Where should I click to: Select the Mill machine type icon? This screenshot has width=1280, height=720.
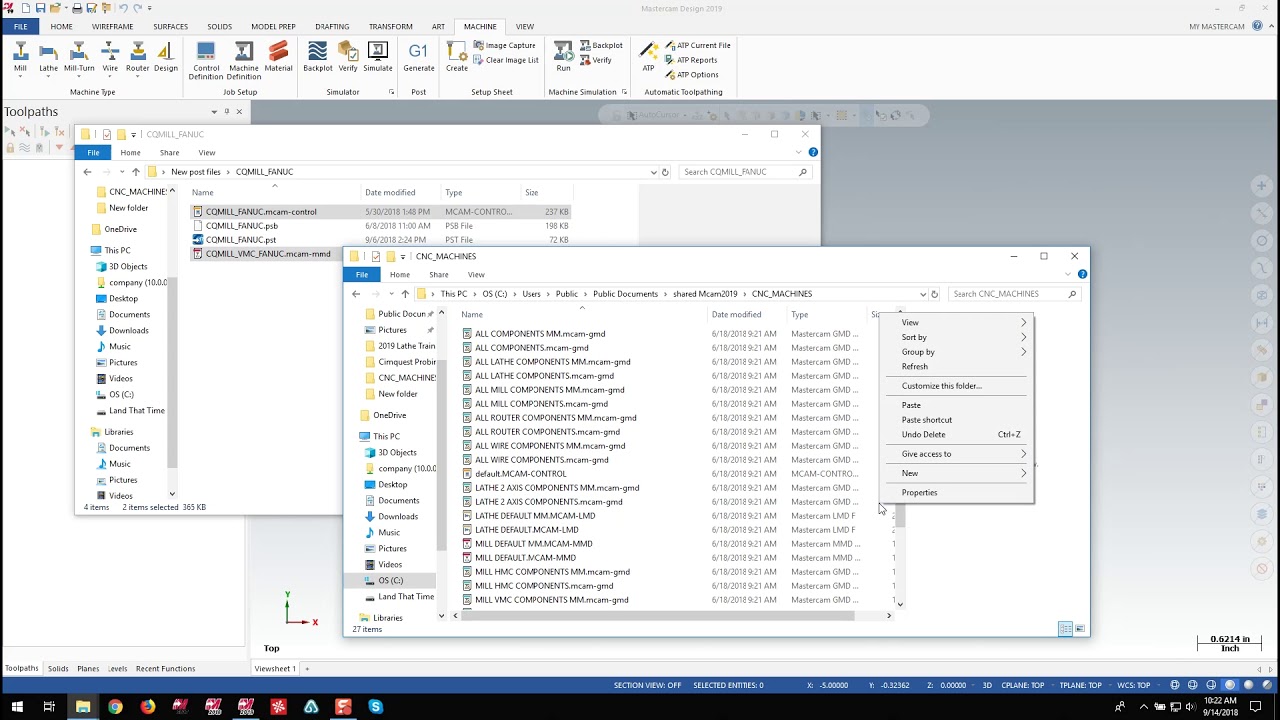pos(20,57)
